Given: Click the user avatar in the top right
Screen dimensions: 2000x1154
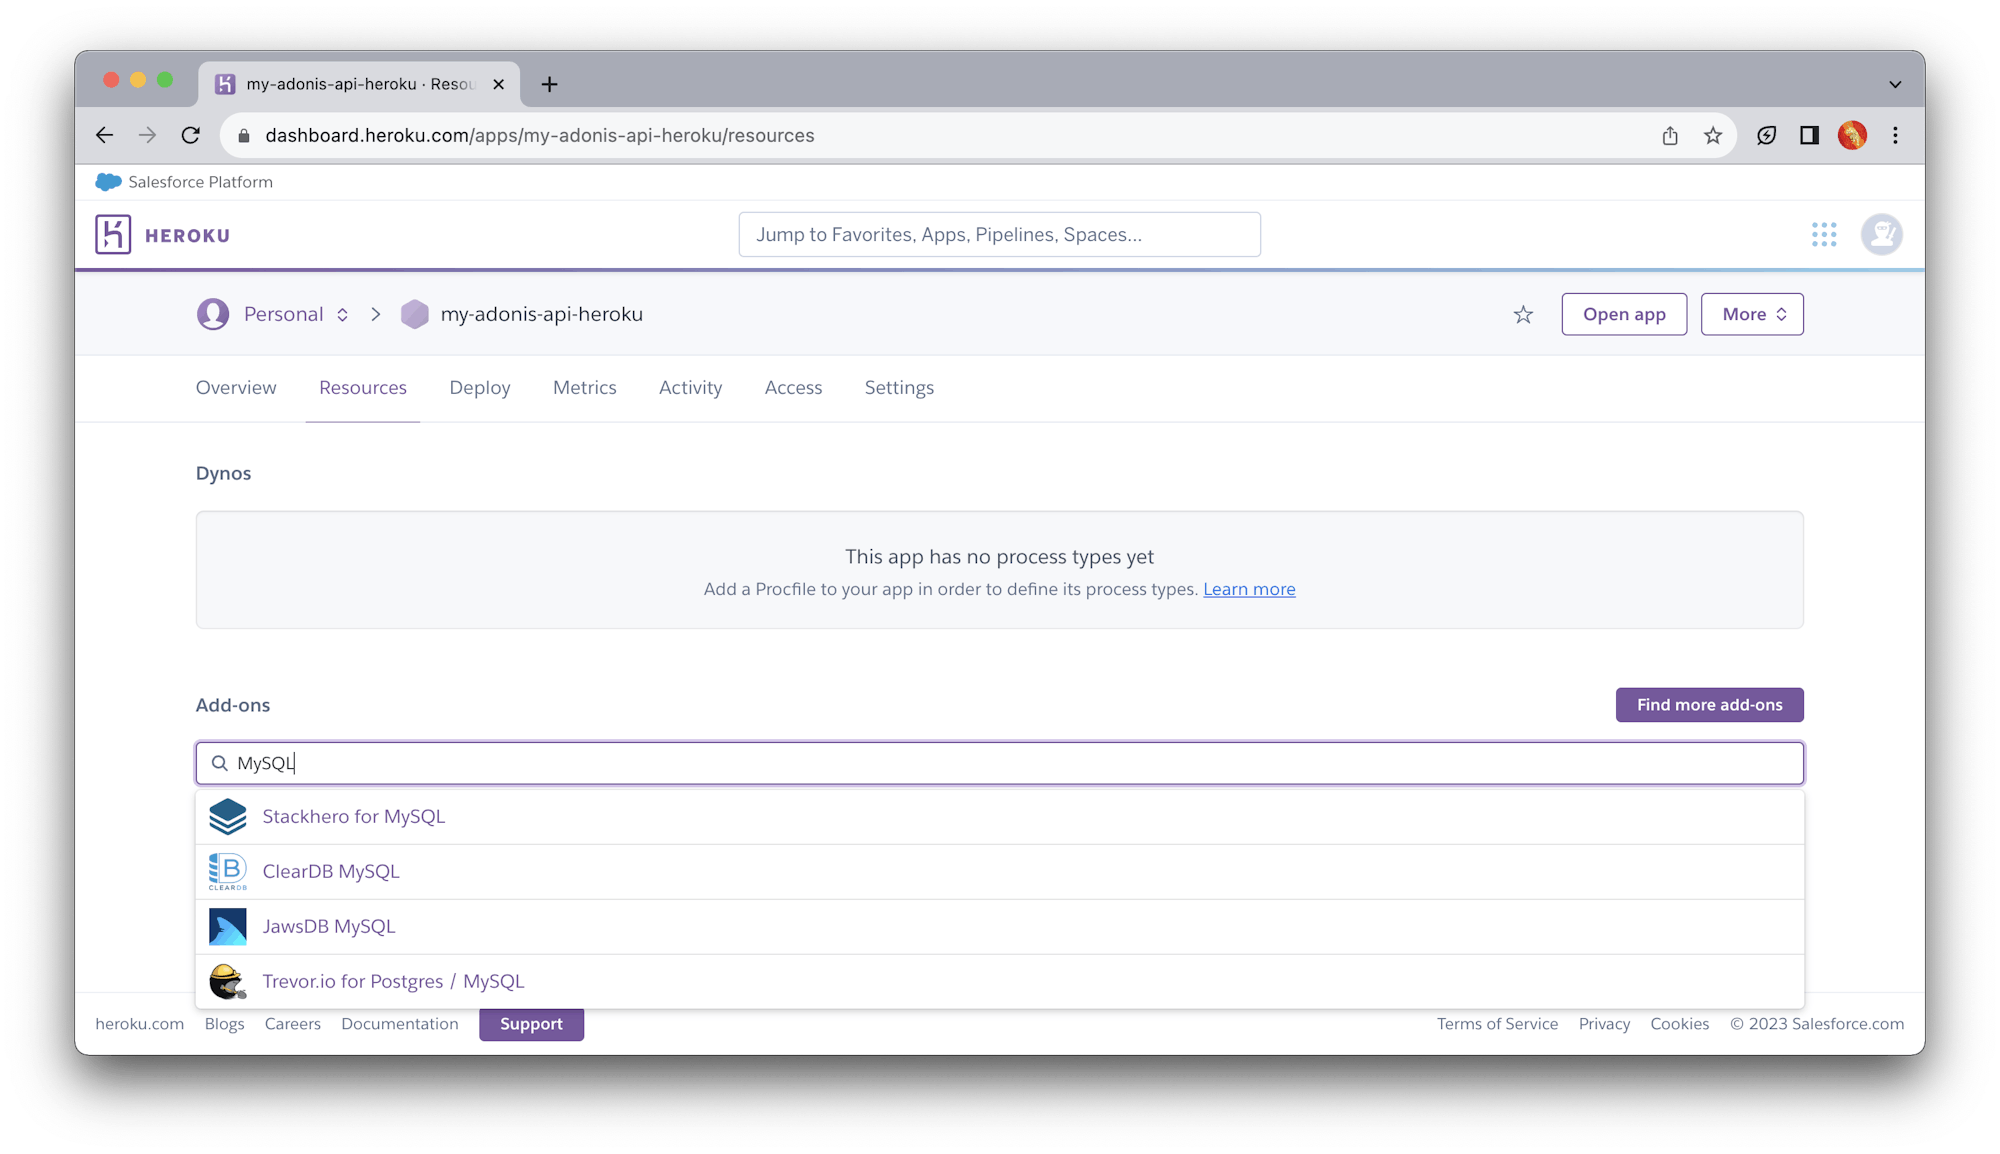Looking at the screenshot, I should (x=1881, y=234).
